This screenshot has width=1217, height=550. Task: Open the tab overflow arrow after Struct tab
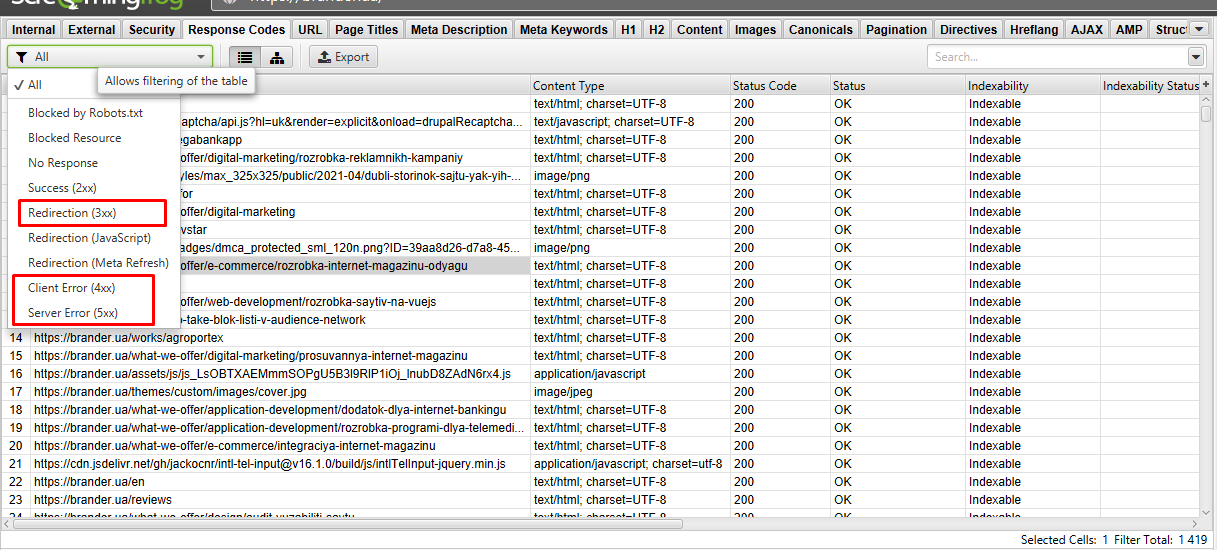point(1200,29)
